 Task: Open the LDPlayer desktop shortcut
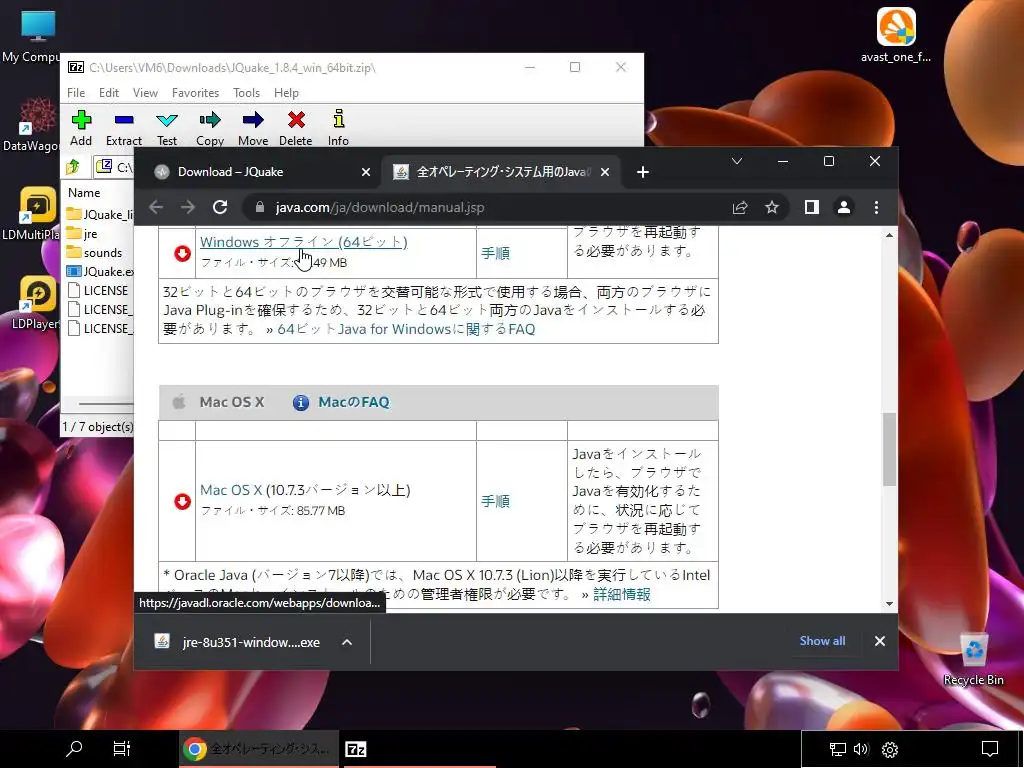pyautogui.click(x=37, y=302)
